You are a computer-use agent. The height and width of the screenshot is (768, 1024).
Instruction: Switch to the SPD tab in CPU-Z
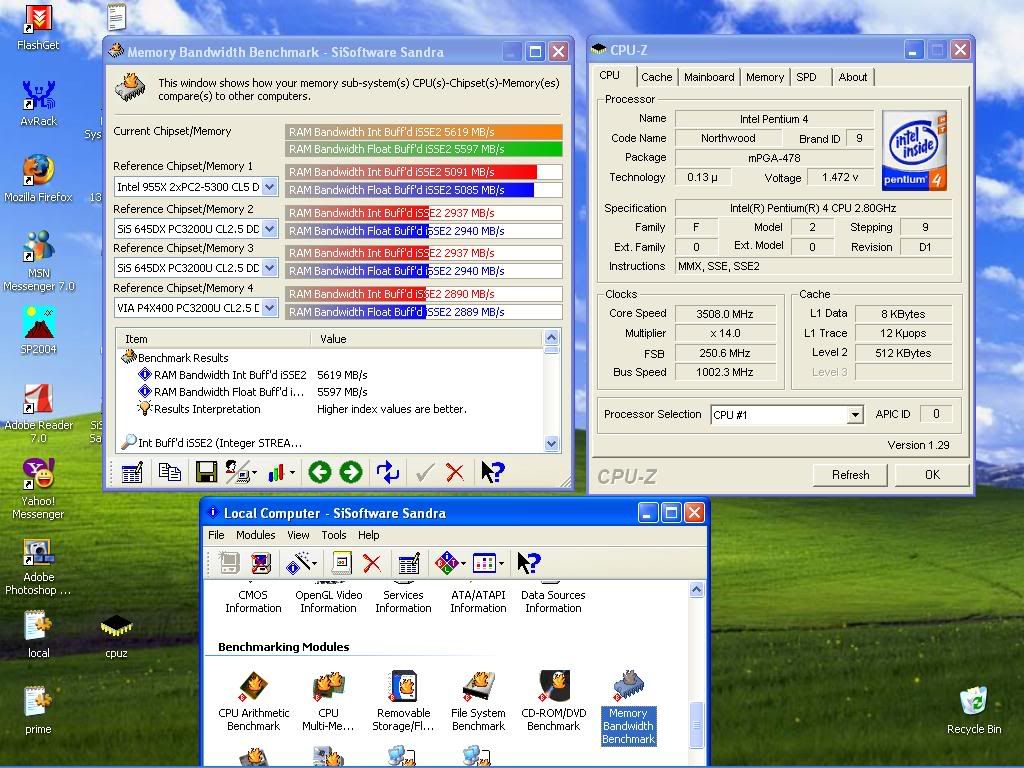pyautogui.click(x=808, y=76)
